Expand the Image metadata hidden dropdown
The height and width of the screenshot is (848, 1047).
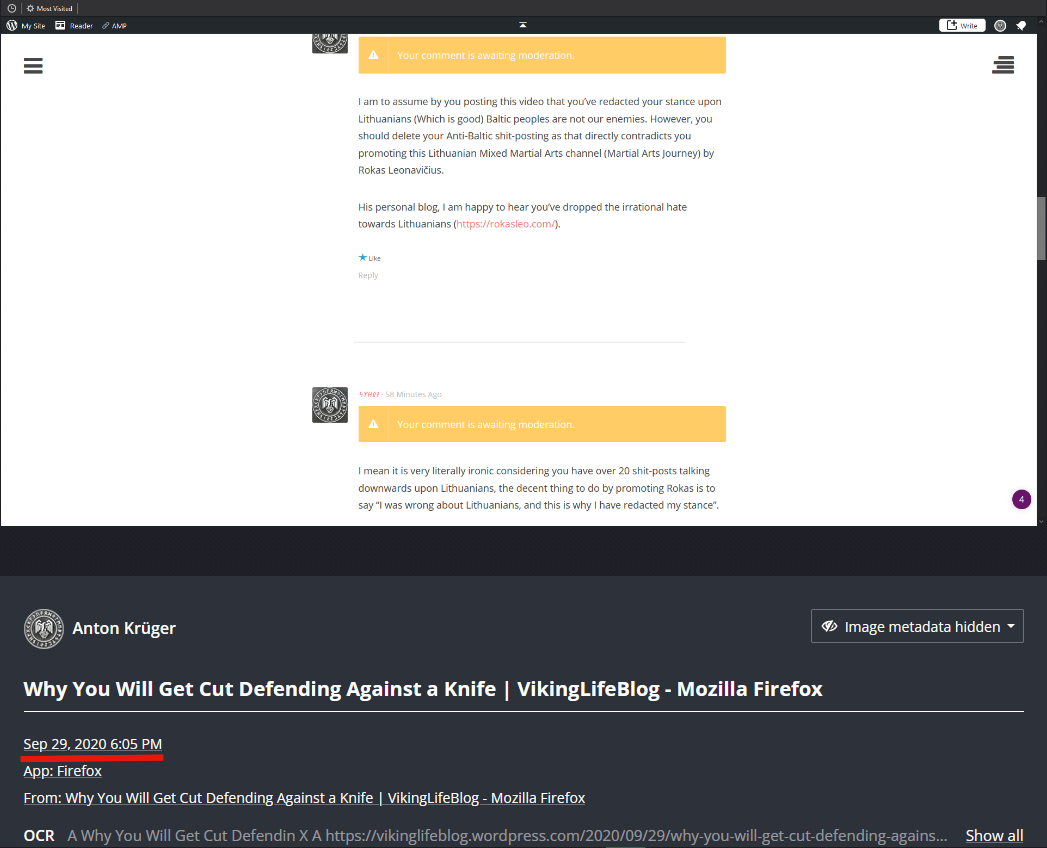click(x=916, y=626)
